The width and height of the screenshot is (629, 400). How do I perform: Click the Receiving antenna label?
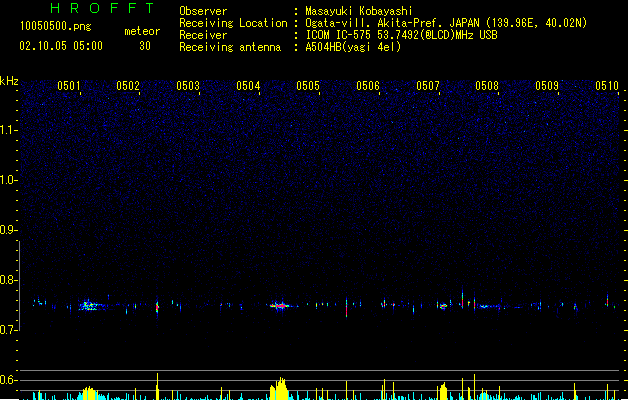[x=230, y=47]
